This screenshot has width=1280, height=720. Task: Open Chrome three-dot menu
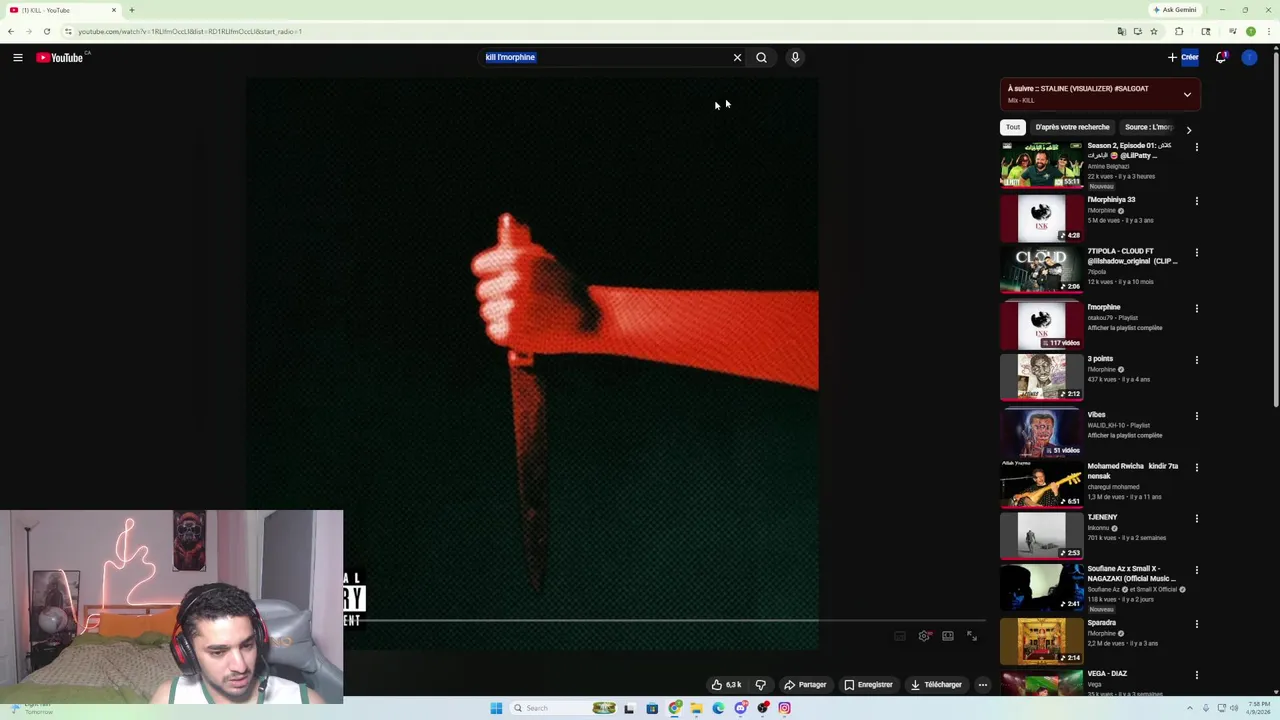click(1268, 31)
